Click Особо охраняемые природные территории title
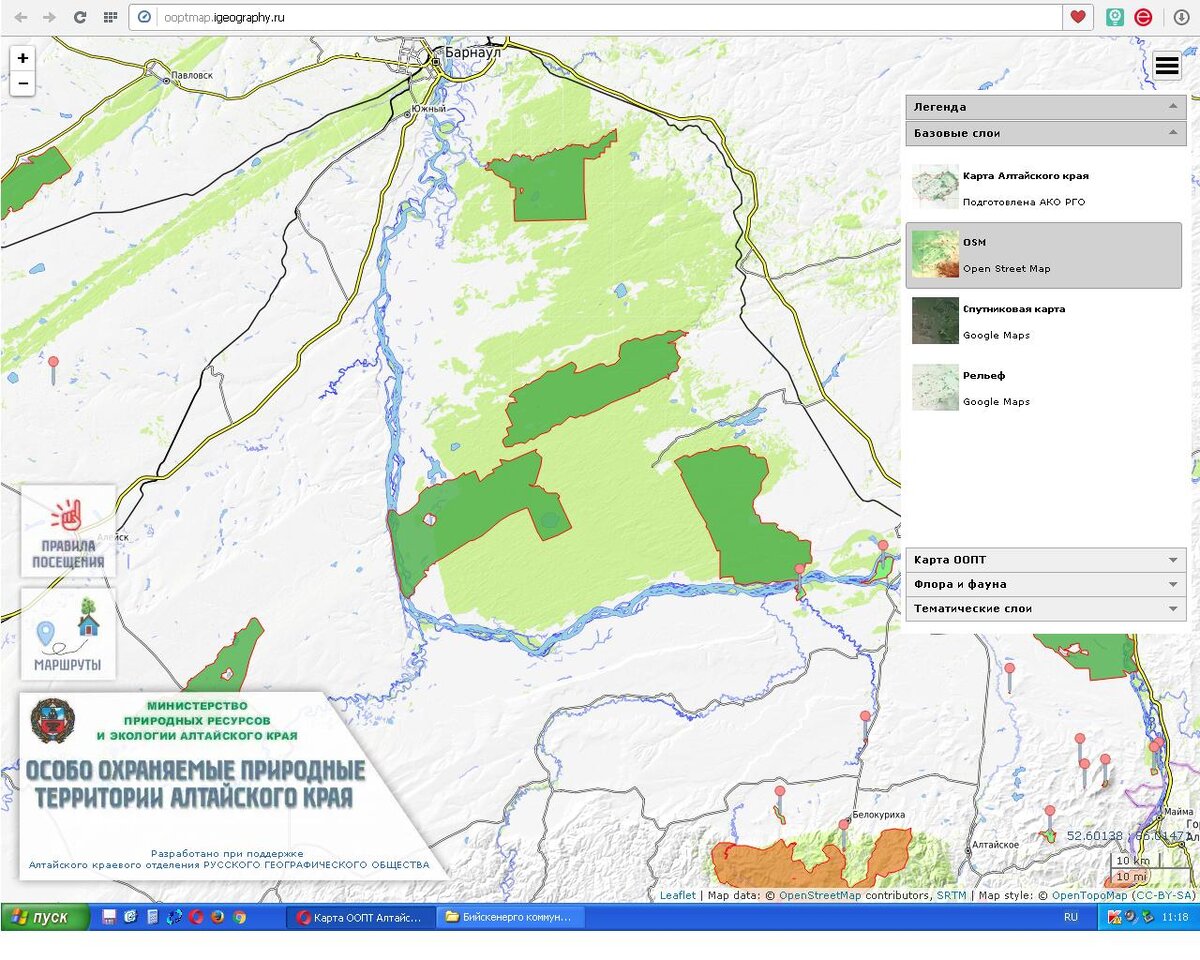Viewport: 1200px width, 960px height. 195,784
